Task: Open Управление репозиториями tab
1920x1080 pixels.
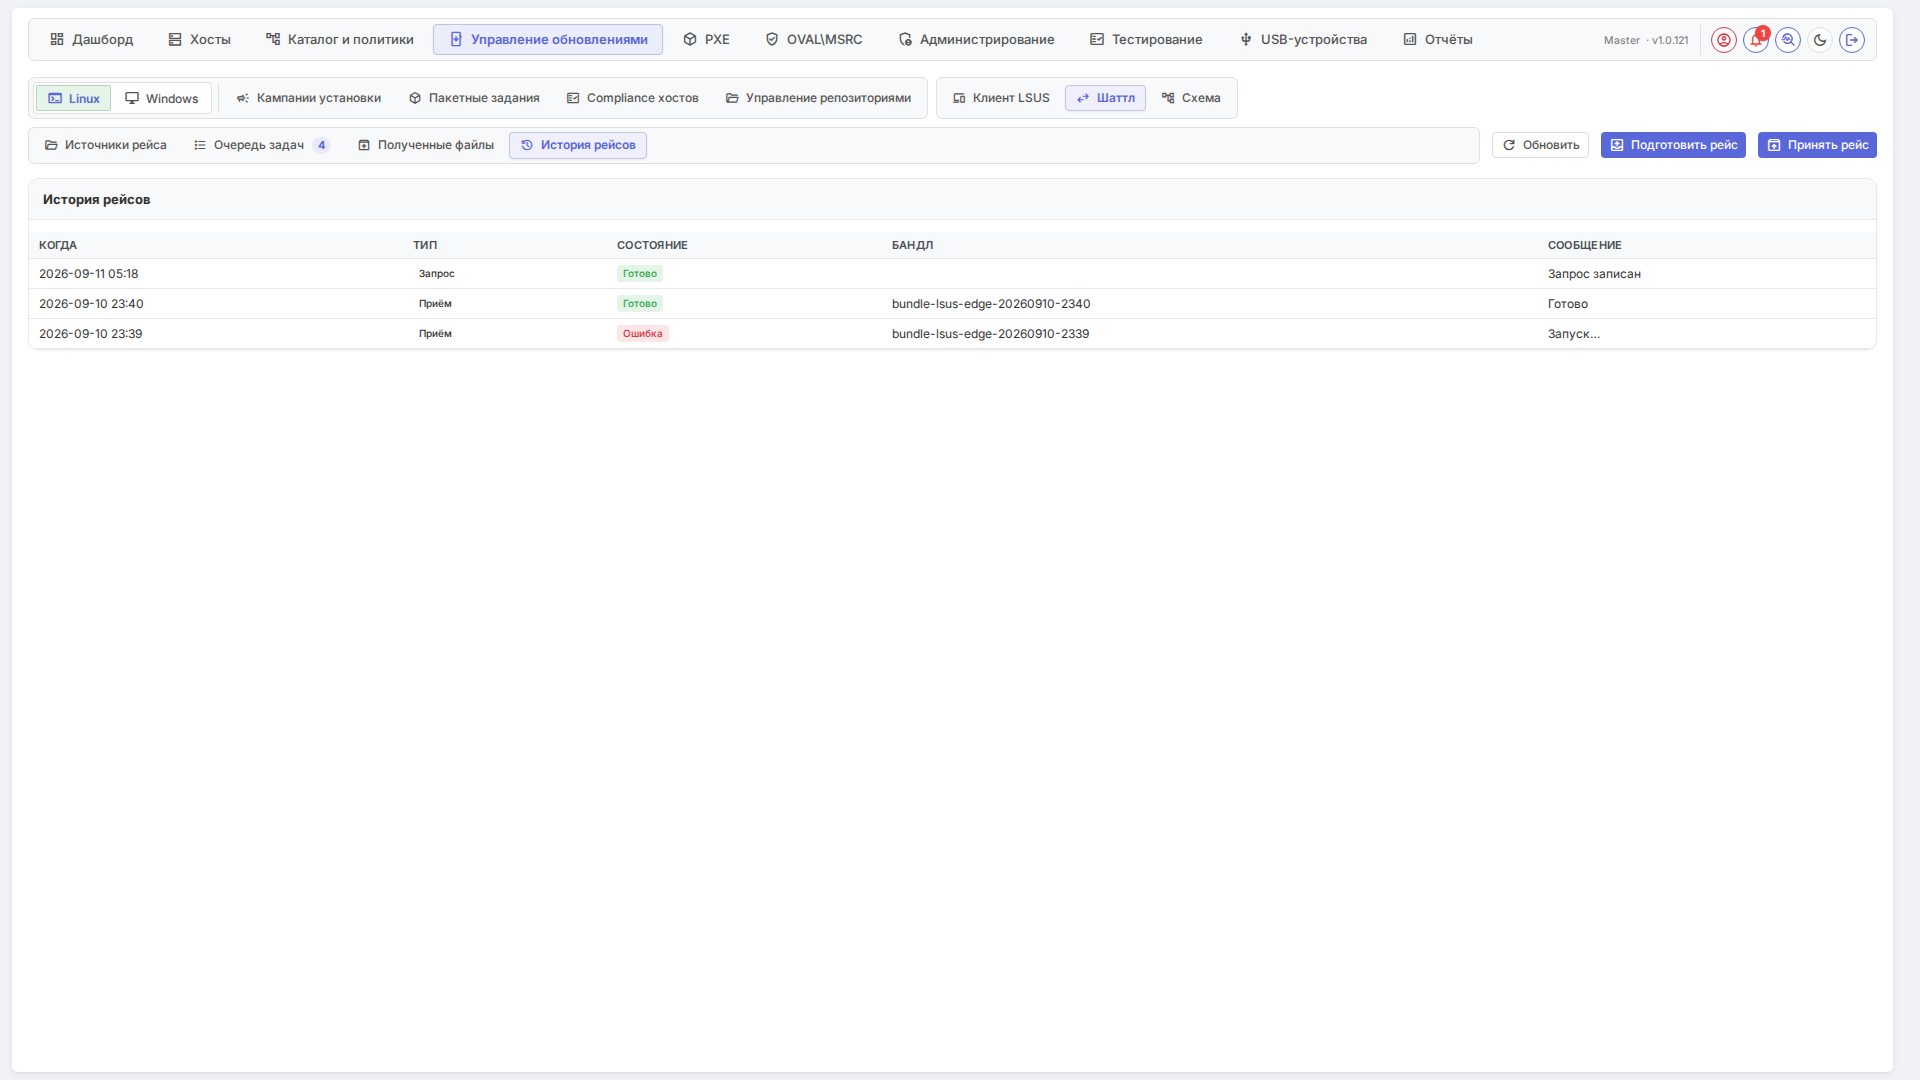Action: (818, 98)
